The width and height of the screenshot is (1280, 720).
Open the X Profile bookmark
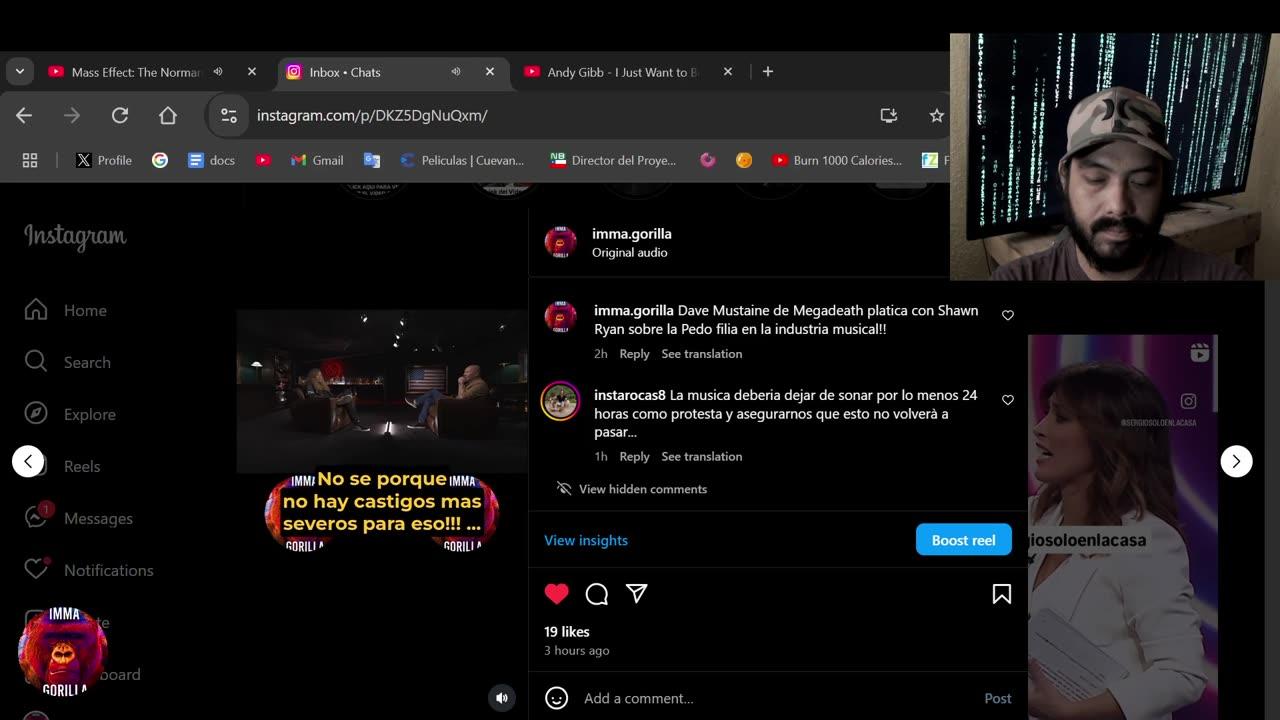point(104,160)
